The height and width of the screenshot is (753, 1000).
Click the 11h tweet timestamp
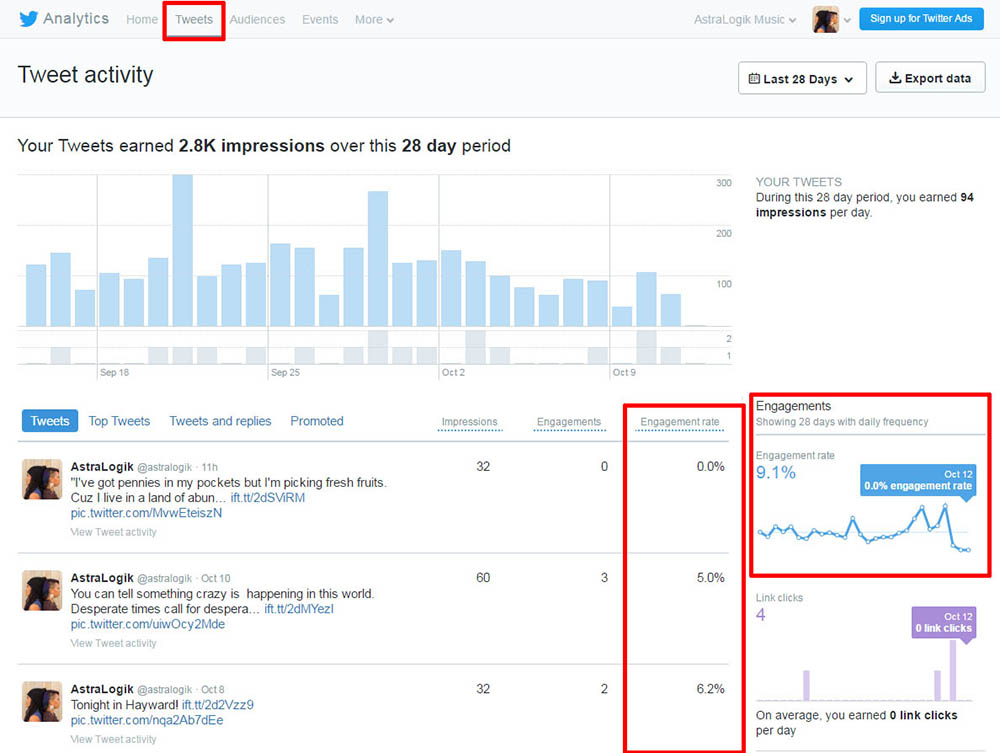pos(209,467)
